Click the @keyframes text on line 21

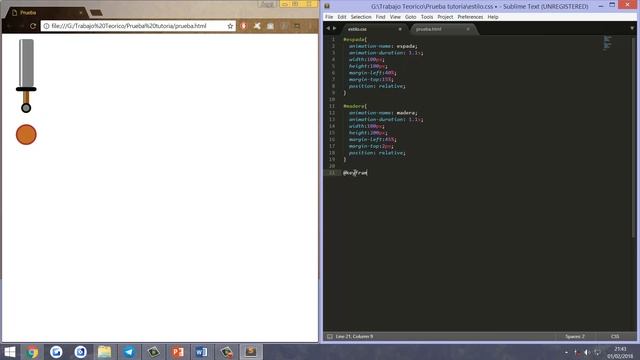tap(355, 173)
